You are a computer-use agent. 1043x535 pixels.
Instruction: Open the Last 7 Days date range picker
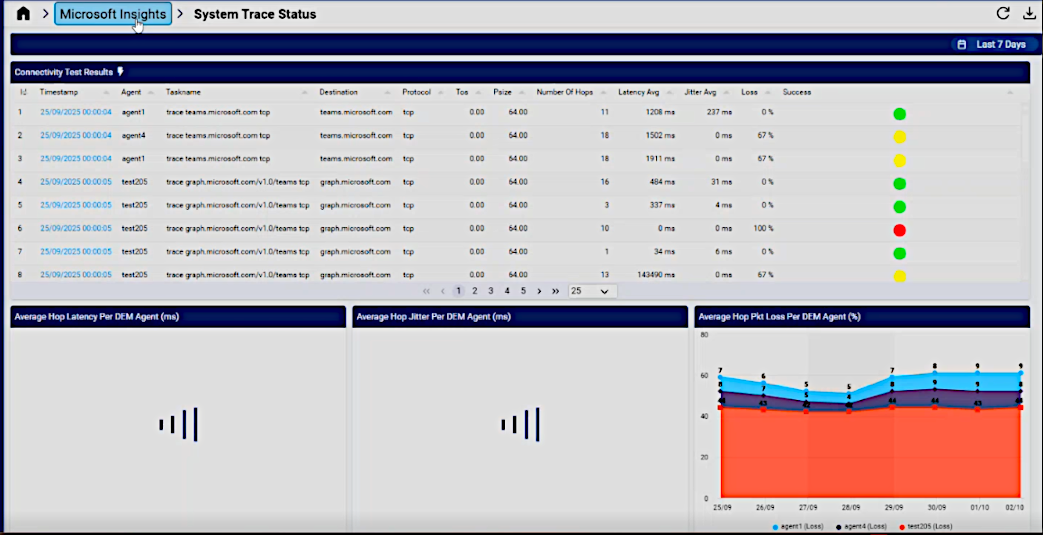(x=994, y=45)
